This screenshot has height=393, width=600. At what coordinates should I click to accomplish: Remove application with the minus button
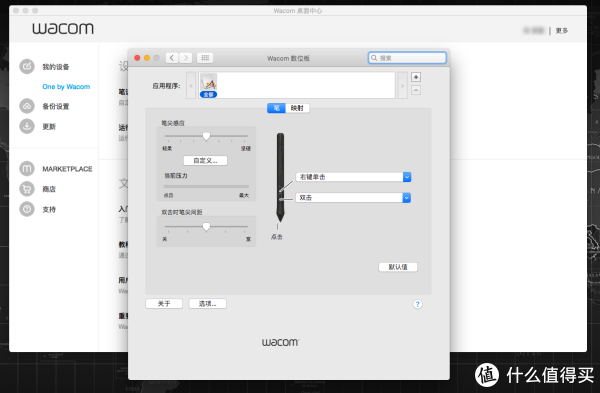[416, 90]
